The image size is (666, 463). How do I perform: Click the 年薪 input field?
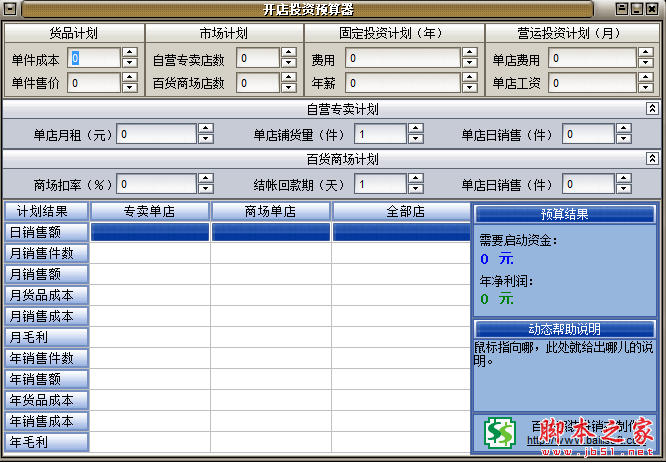click(x=404, y=83)
